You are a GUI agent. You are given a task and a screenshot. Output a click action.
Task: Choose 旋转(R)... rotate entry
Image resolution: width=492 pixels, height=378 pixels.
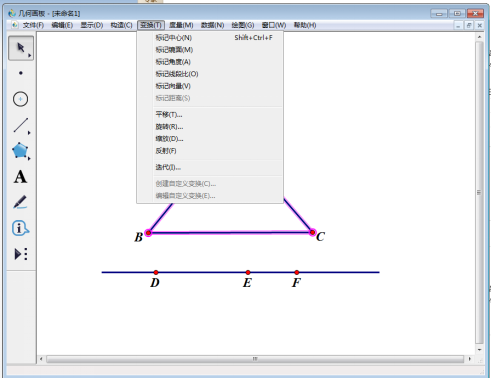pyautogui.click(x=210, y=127)
